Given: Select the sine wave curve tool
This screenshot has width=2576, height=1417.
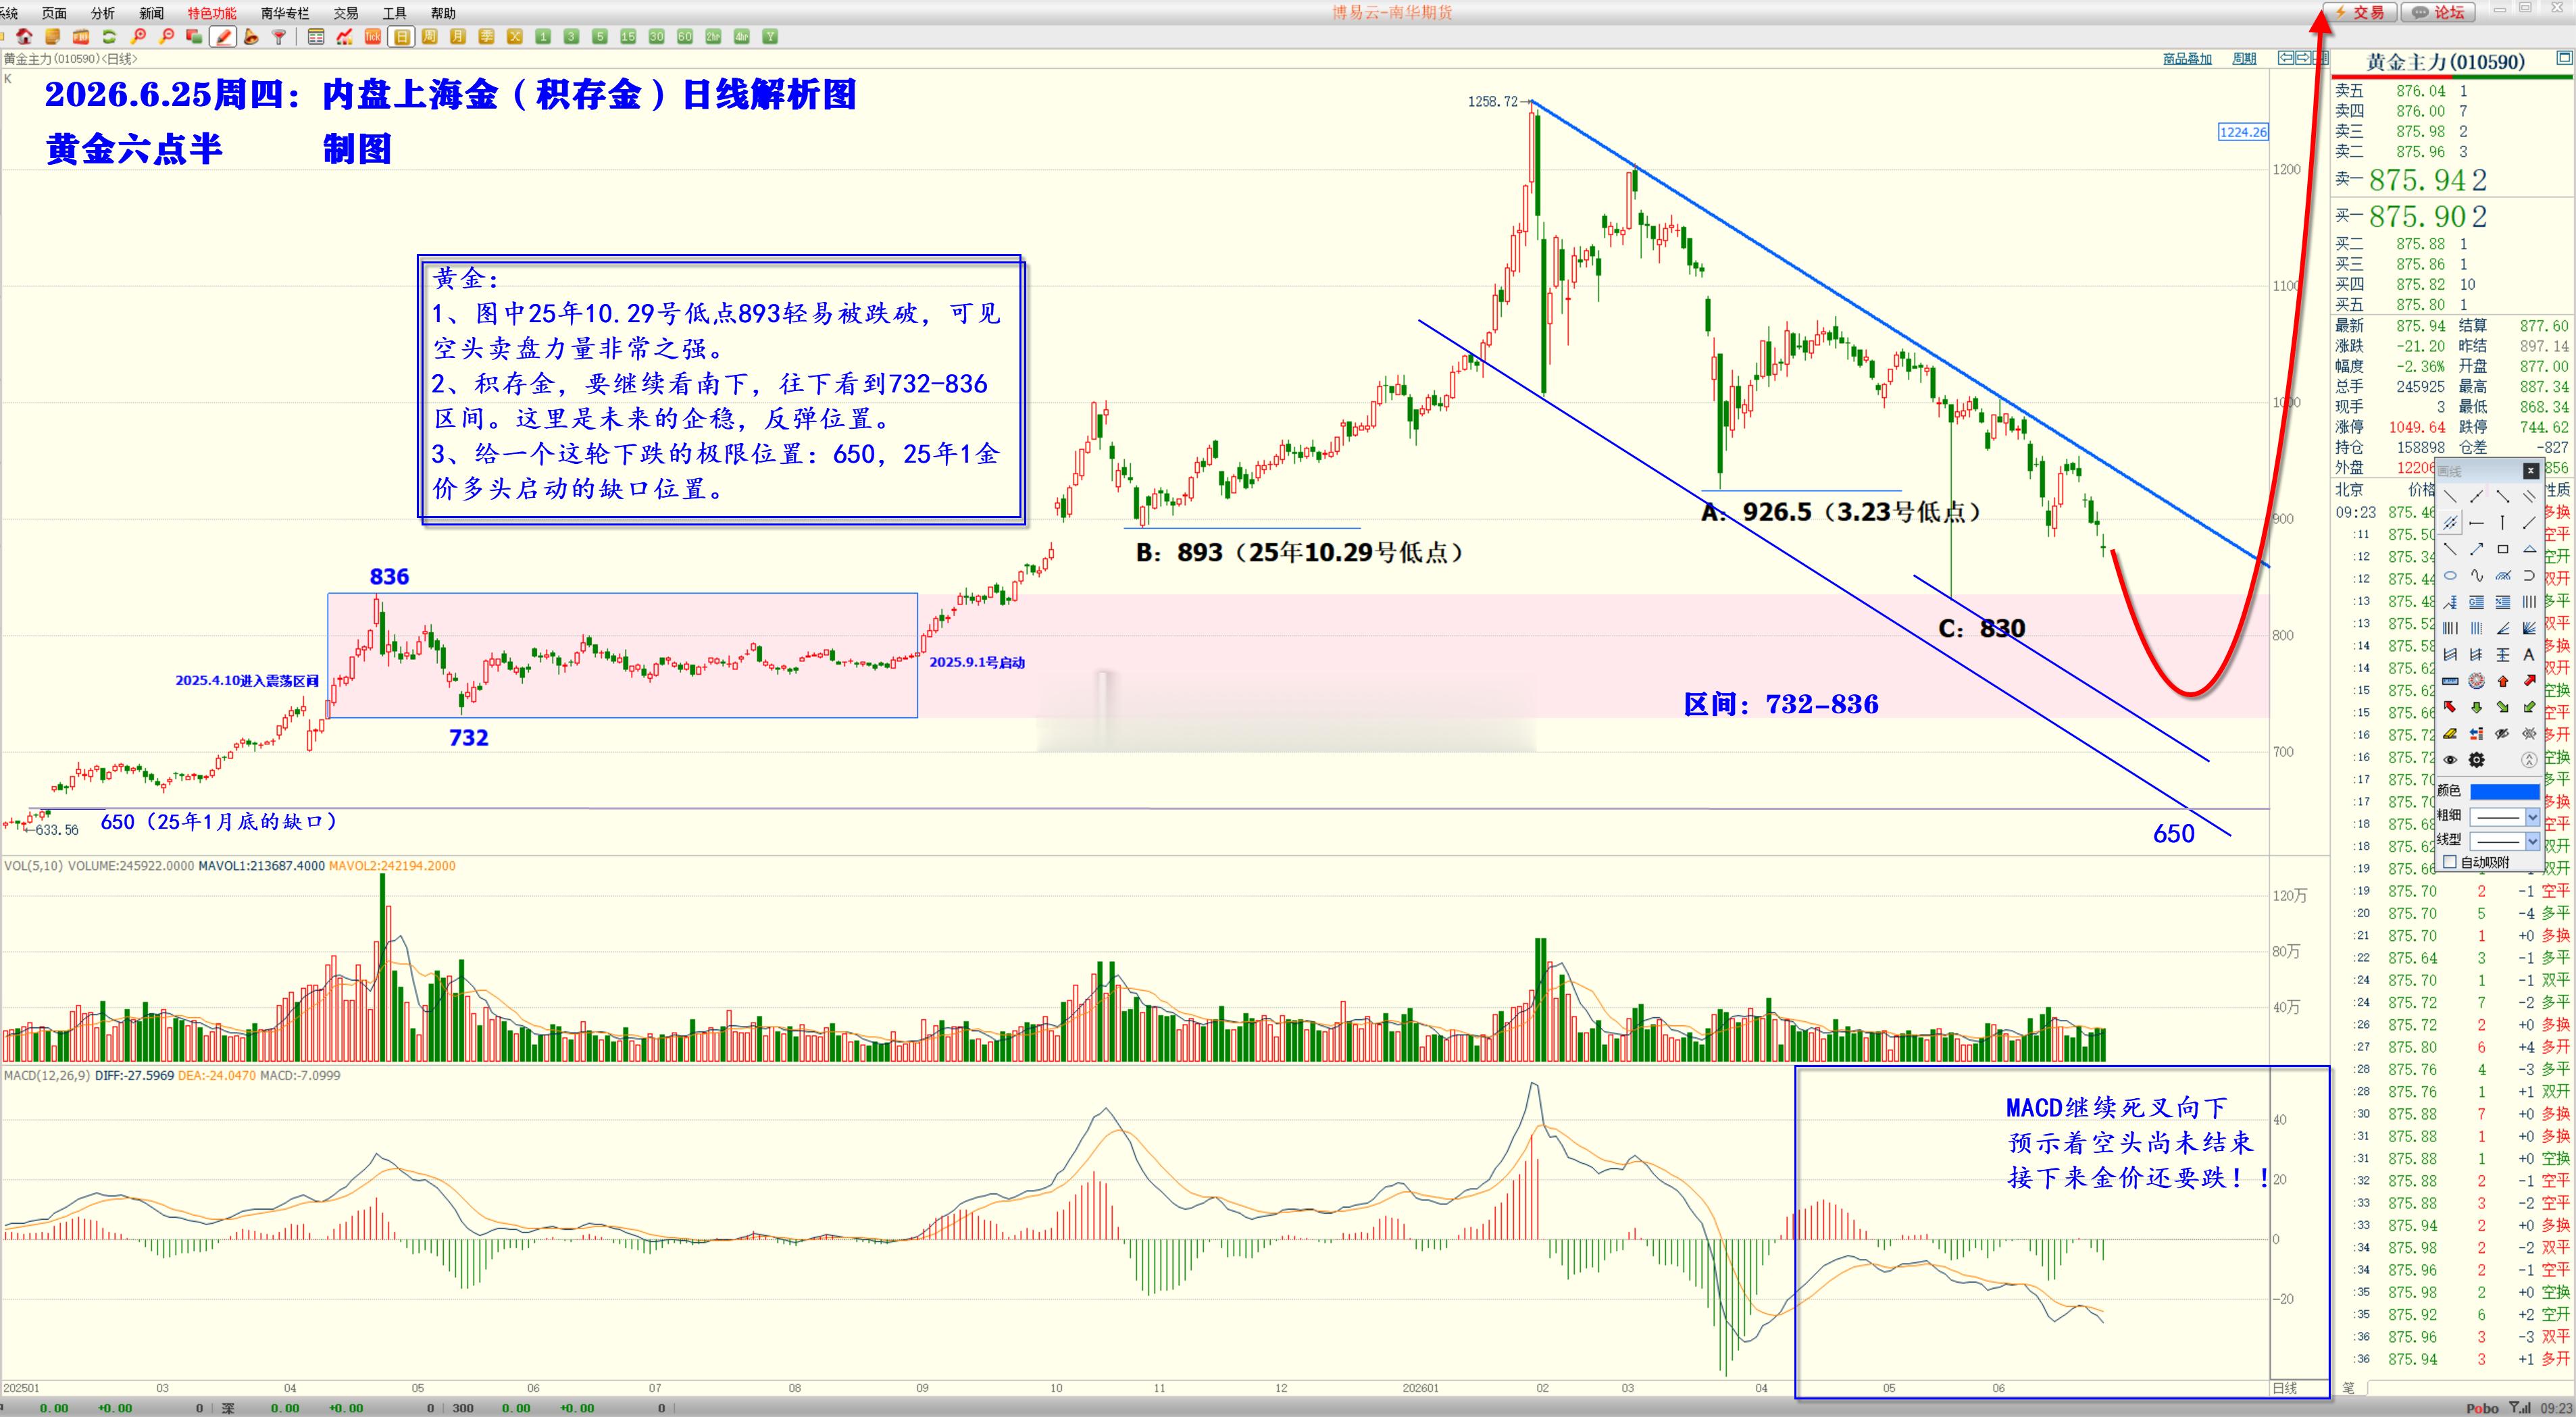Looking at the screenshot, I should (x=2477, y=575).
